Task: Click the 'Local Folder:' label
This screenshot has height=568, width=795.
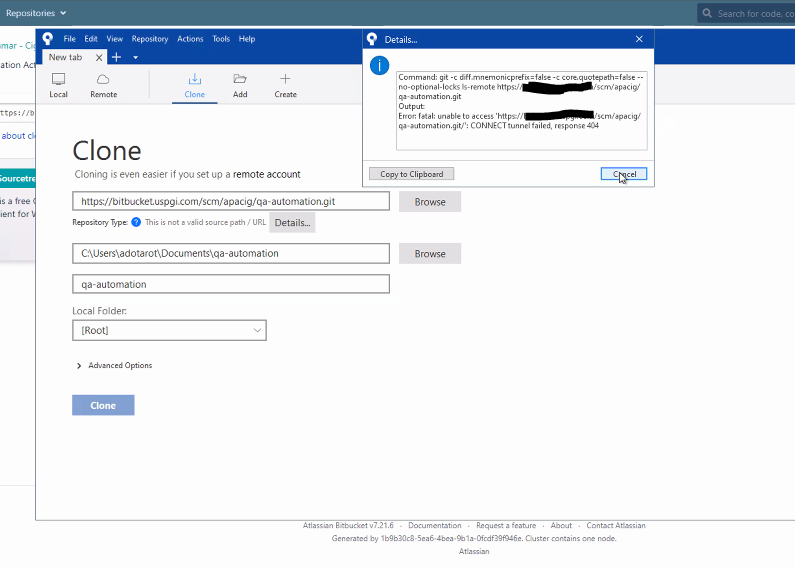Action: (x=99, y=311)
